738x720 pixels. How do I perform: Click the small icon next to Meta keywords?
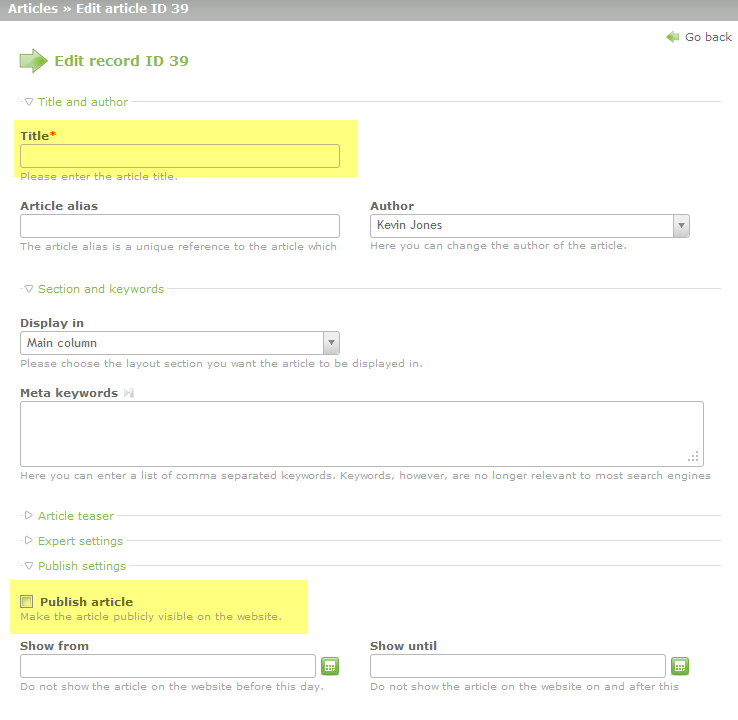click(128, 393)
